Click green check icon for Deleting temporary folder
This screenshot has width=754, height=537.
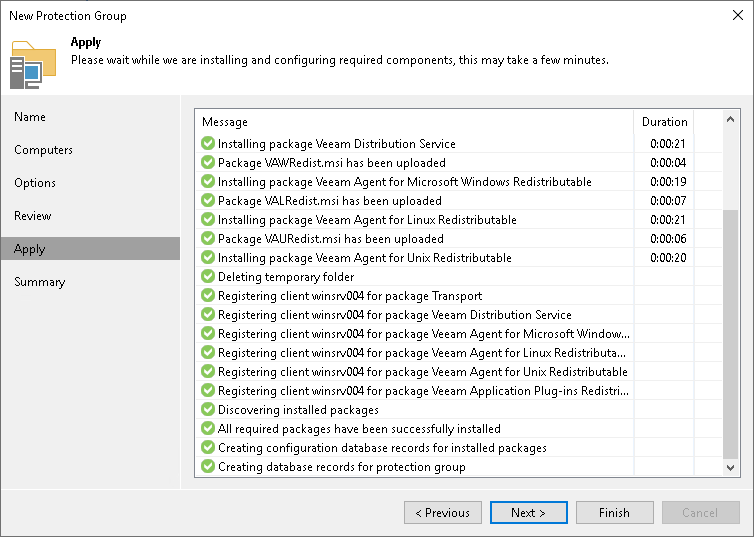tap(208, 276)
